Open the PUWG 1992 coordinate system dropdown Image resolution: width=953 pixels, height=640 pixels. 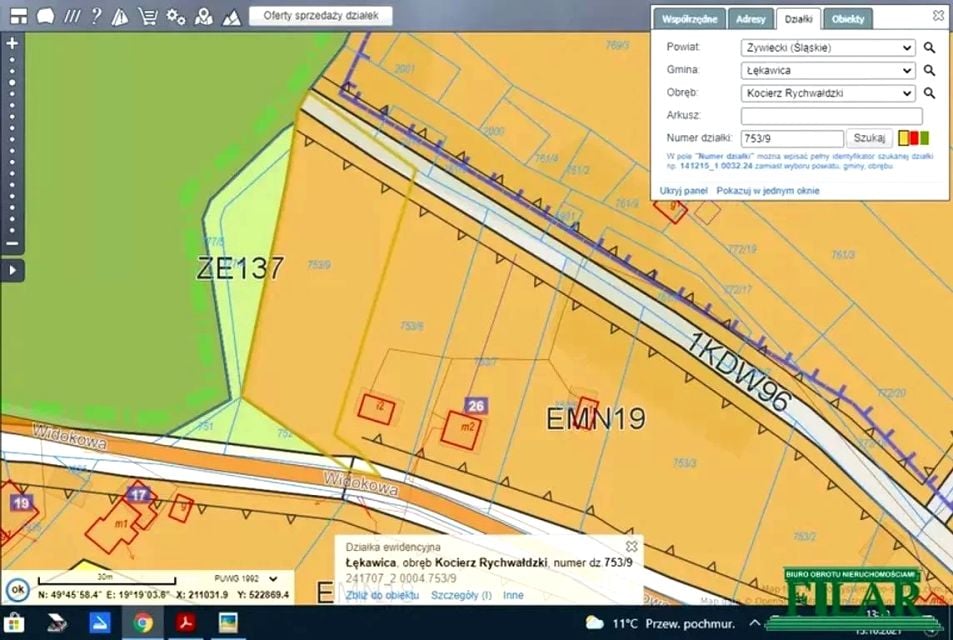(x=273, y=578)
